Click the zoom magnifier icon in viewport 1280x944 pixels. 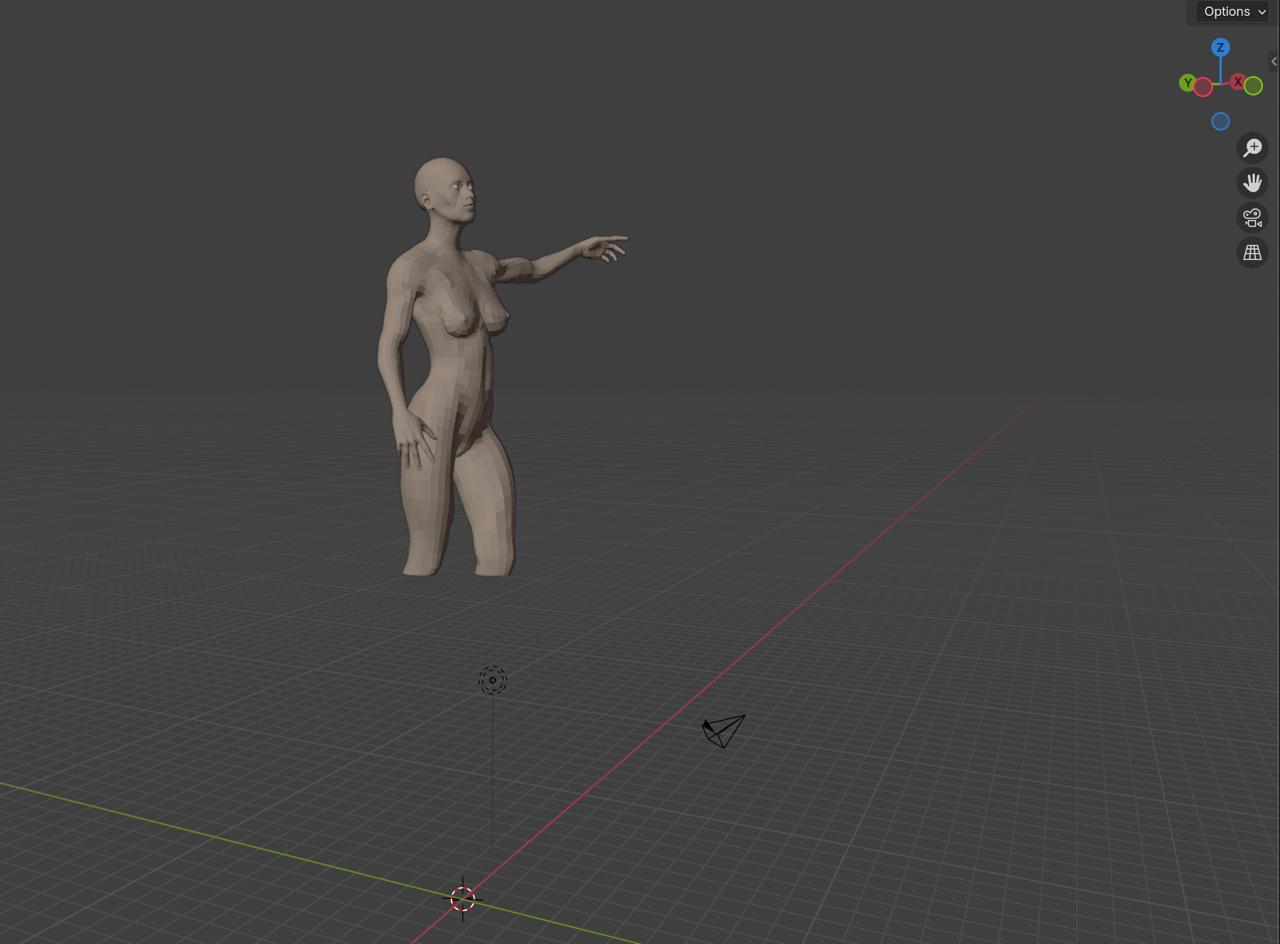[1252, 148]
